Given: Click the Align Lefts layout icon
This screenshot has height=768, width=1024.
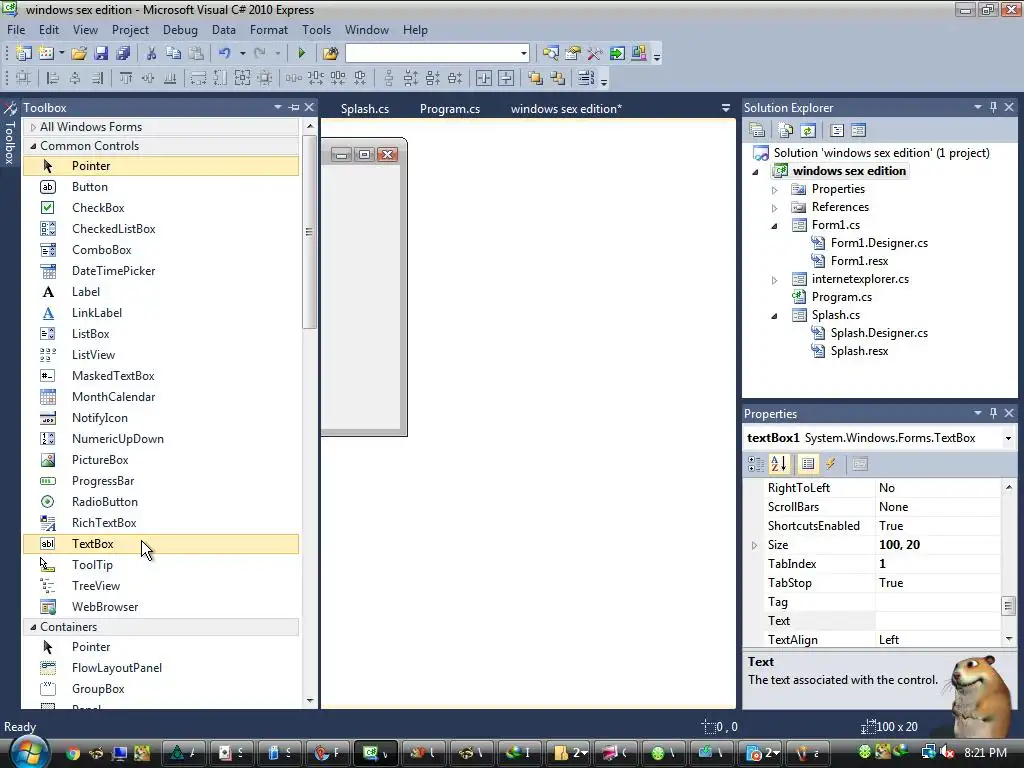Looking at the screenshot, I should click(52, 78).
